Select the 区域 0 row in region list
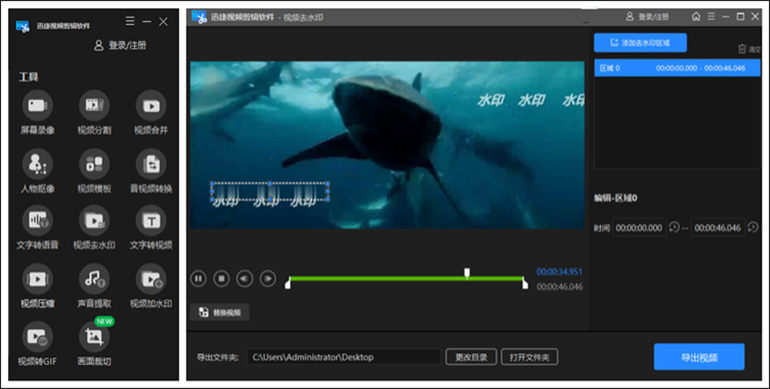 point(677,68)
